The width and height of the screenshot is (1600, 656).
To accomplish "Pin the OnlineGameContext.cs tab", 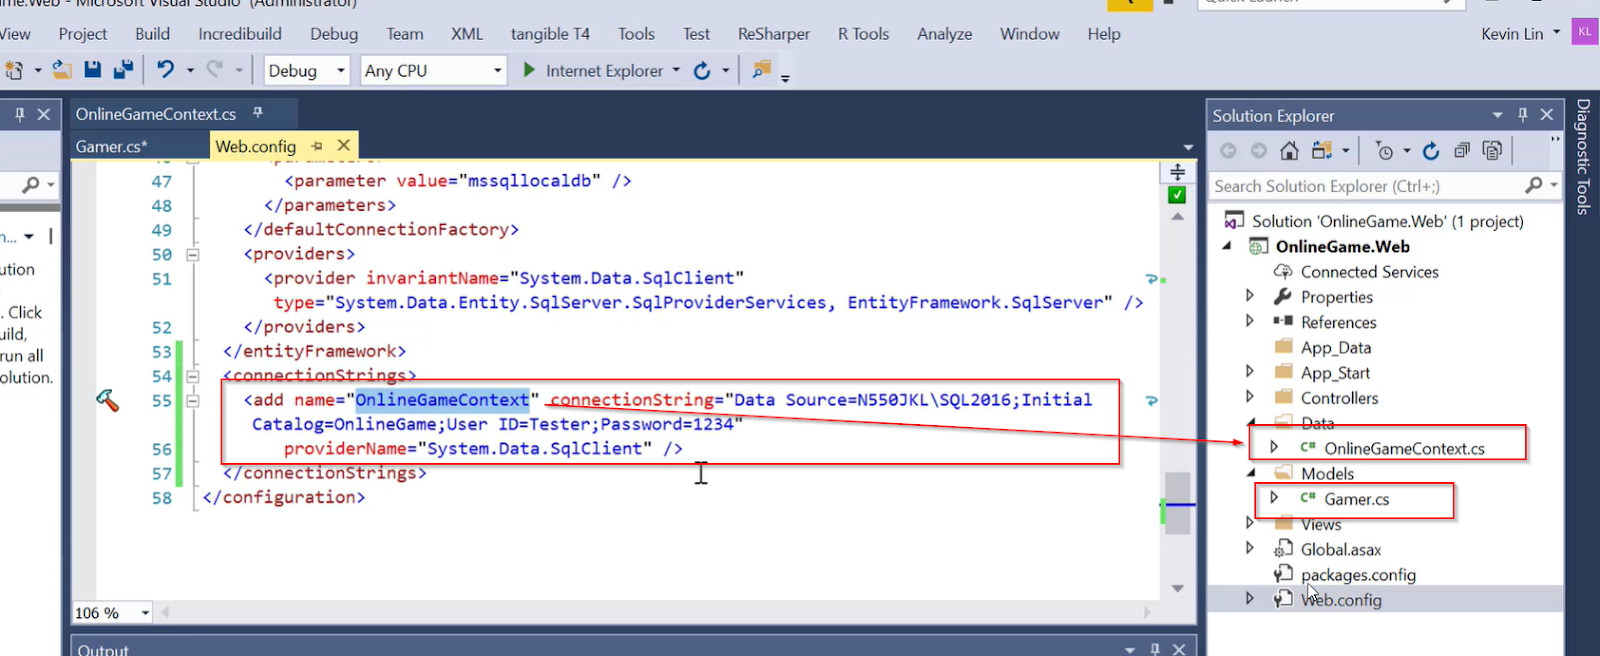I will click(258, 113).
